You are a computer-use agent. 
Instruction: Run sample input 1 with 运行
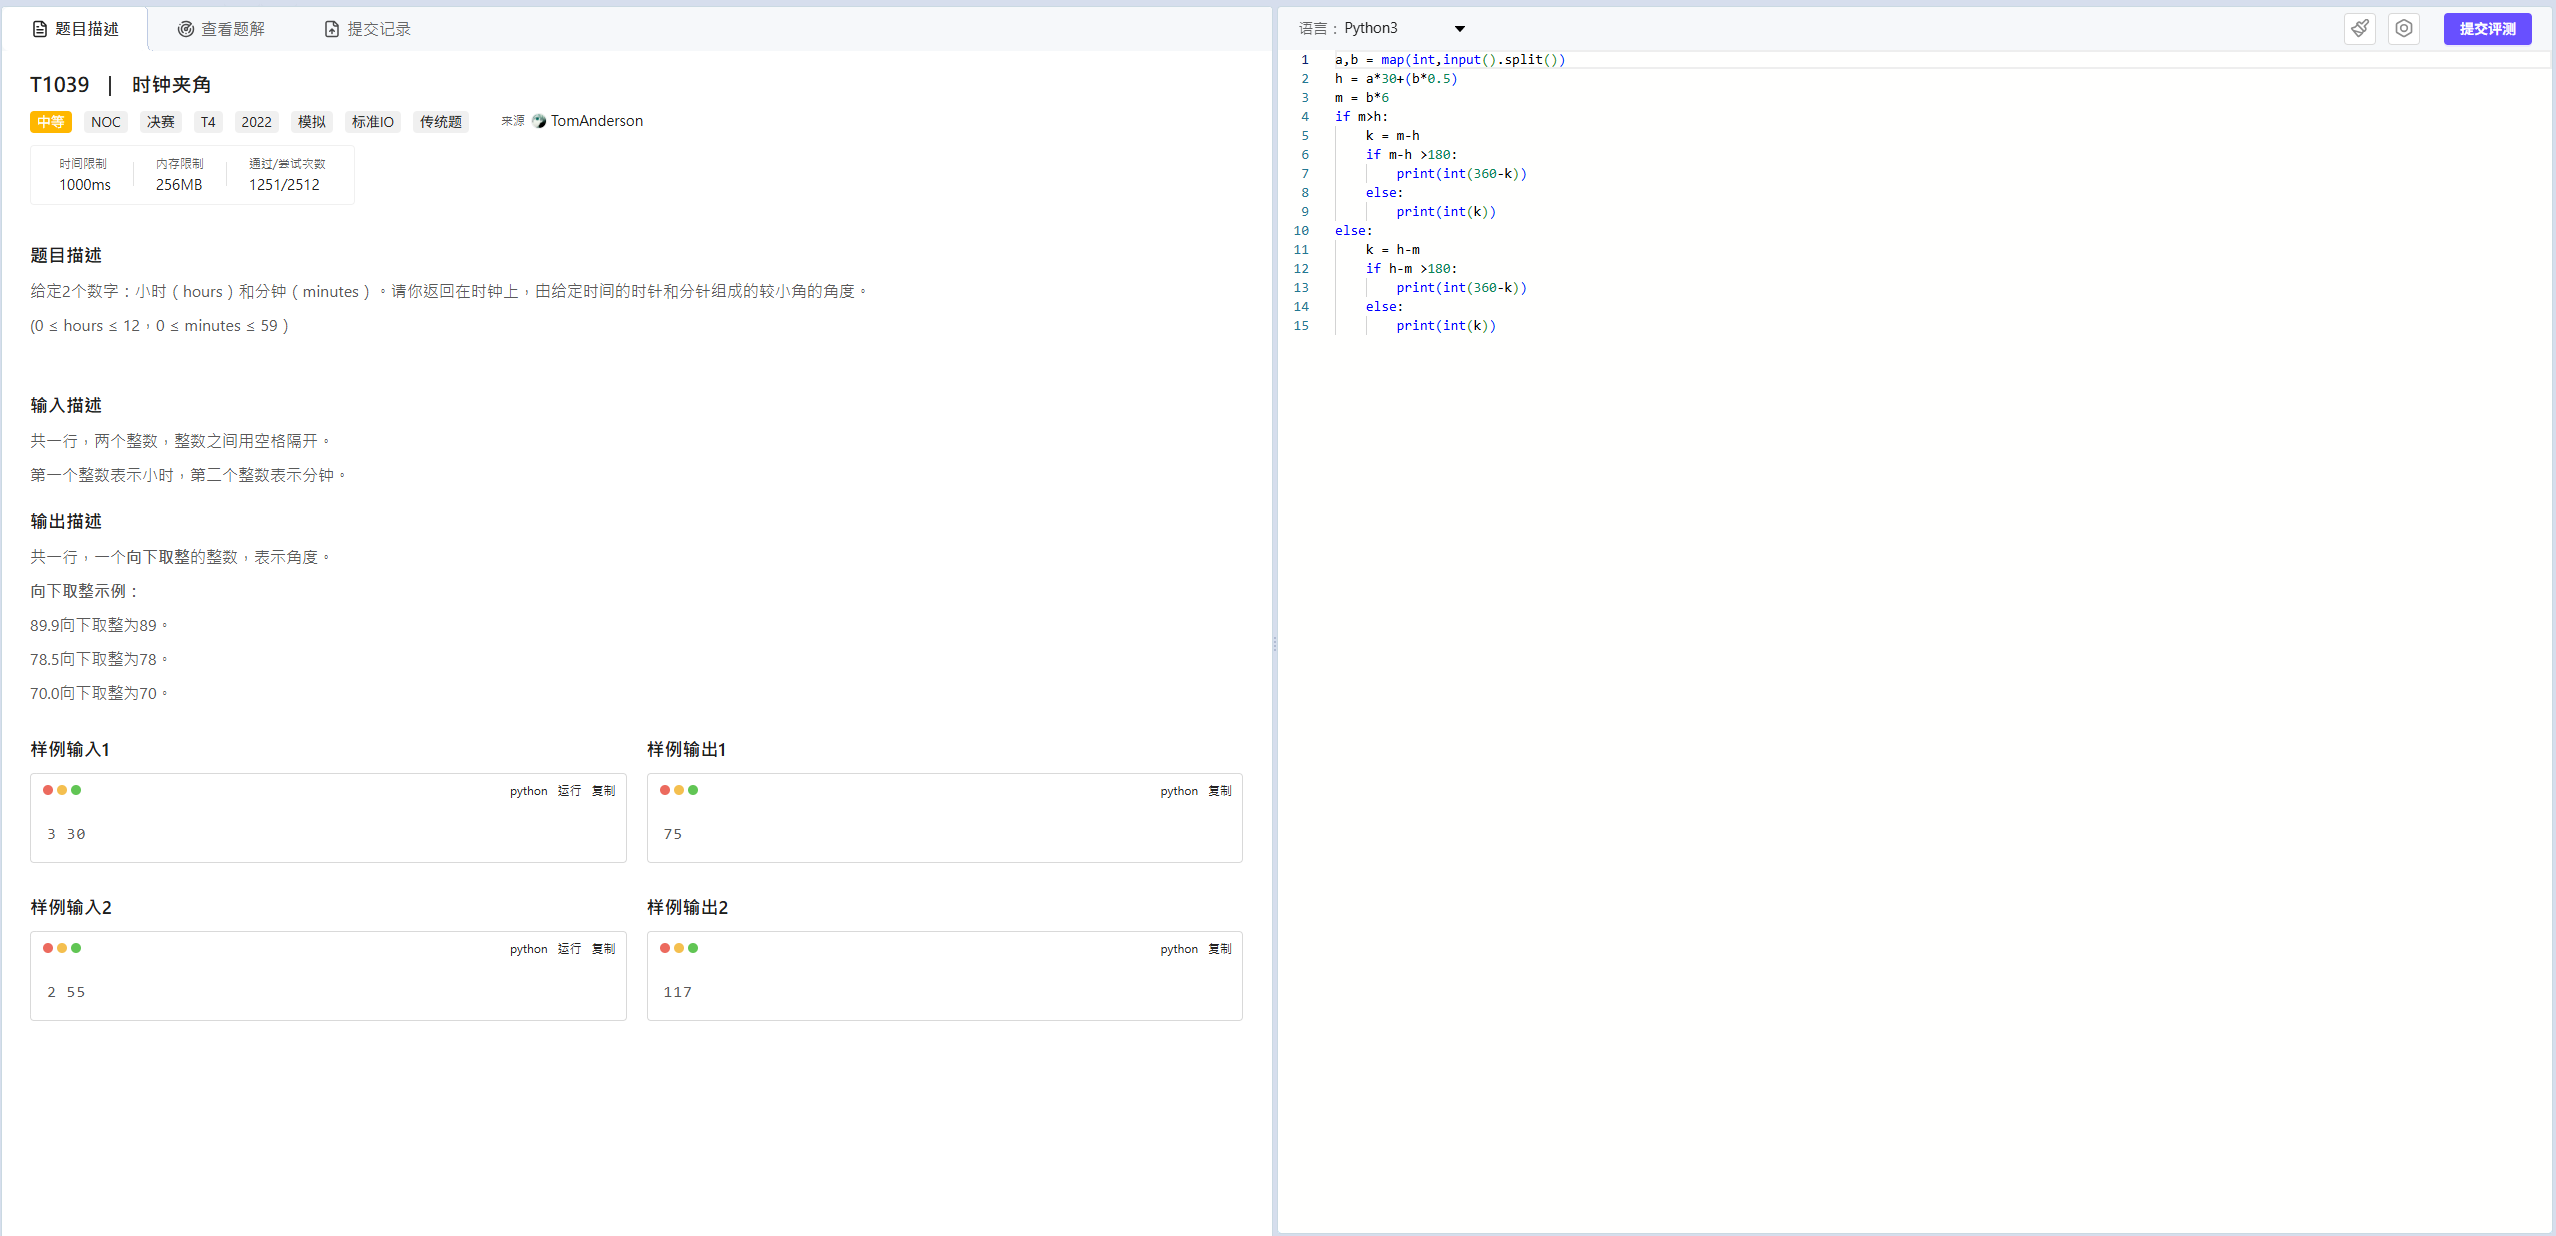pos(569,791)
